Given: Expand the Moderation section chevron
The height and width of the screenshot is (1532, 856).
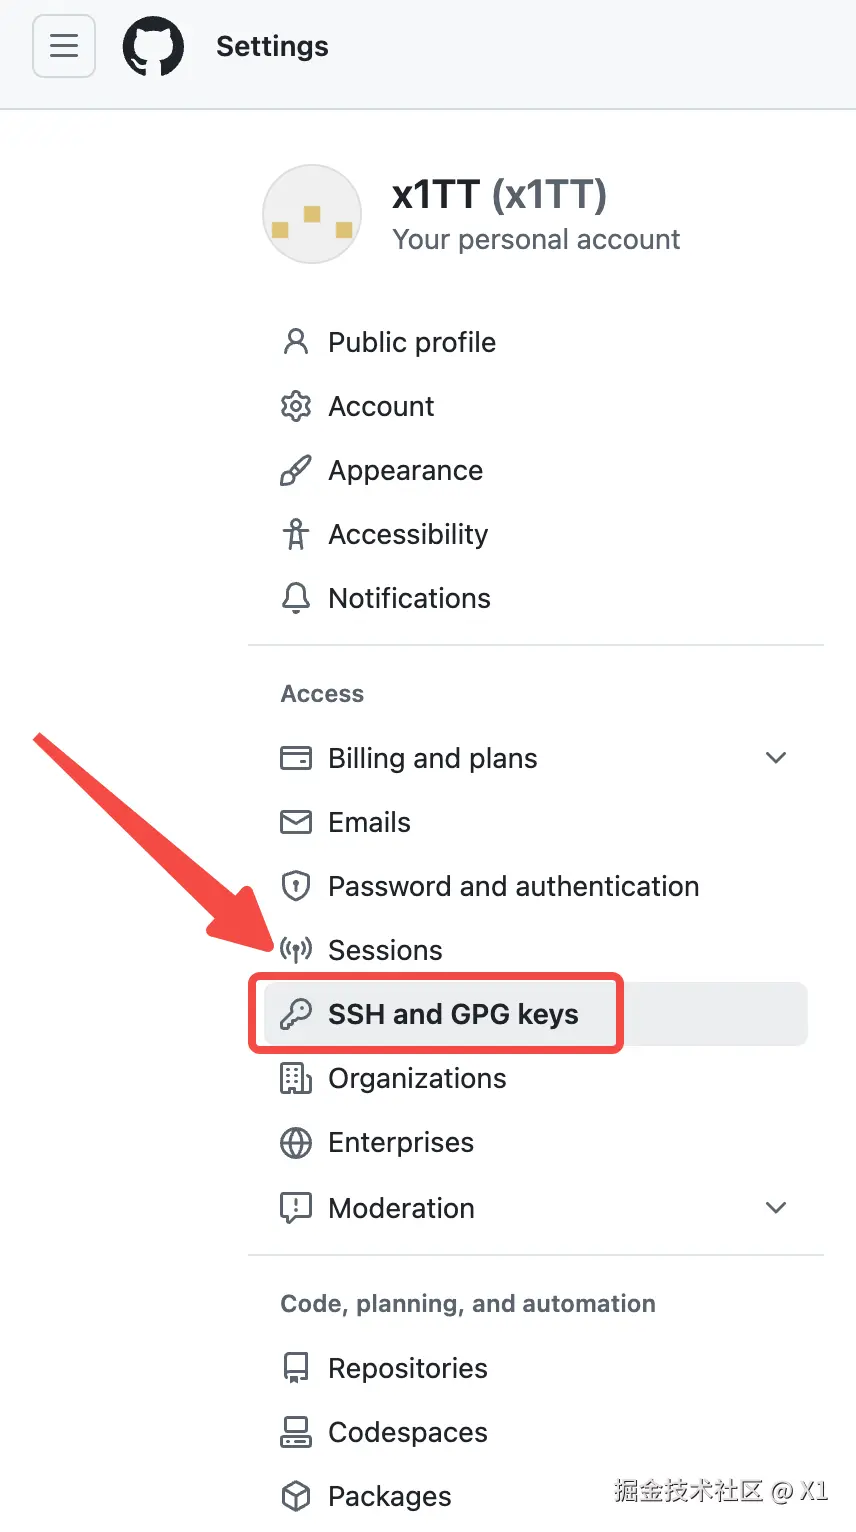Looking at the screenshot, I should click(775, 1208).
